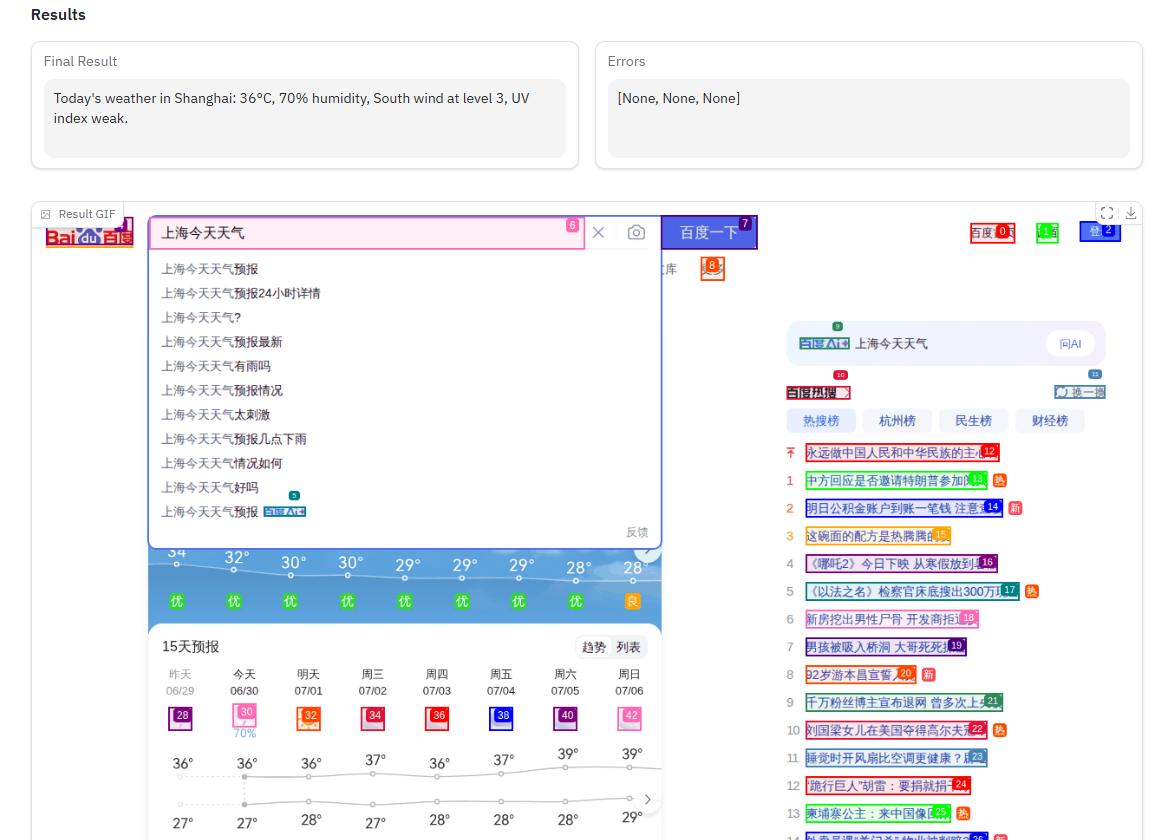Open hot item 刘国梁女儿在美国夺得高尔夫
1154x840 pixels.
coord(896,730)
